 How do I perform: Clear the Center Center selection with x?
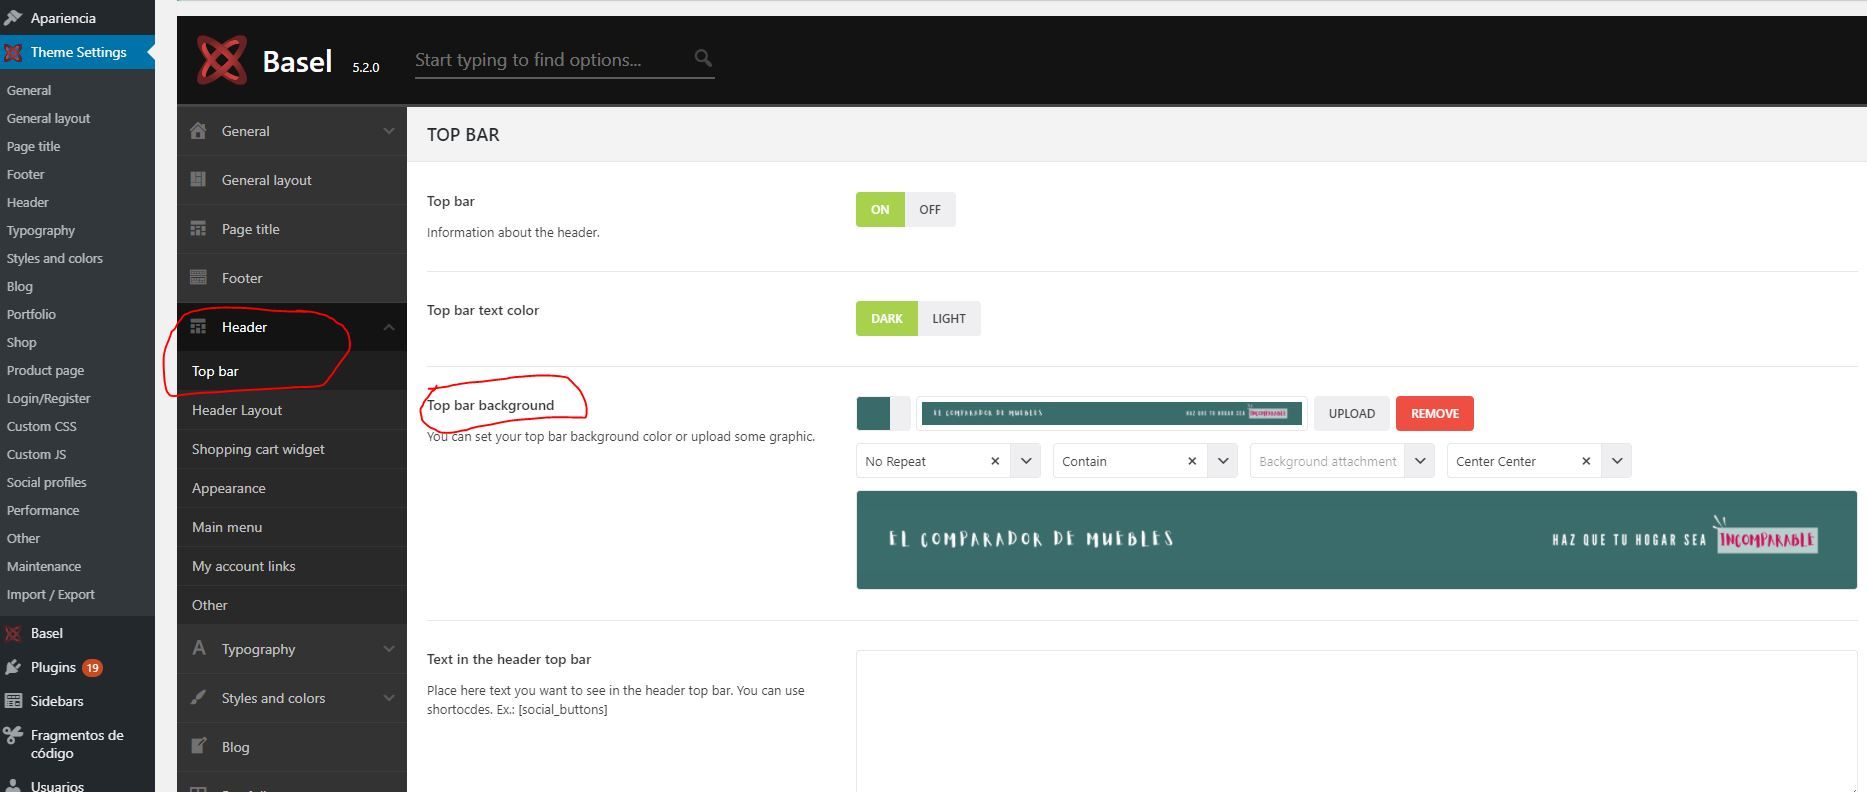(x=1586, y=461)
